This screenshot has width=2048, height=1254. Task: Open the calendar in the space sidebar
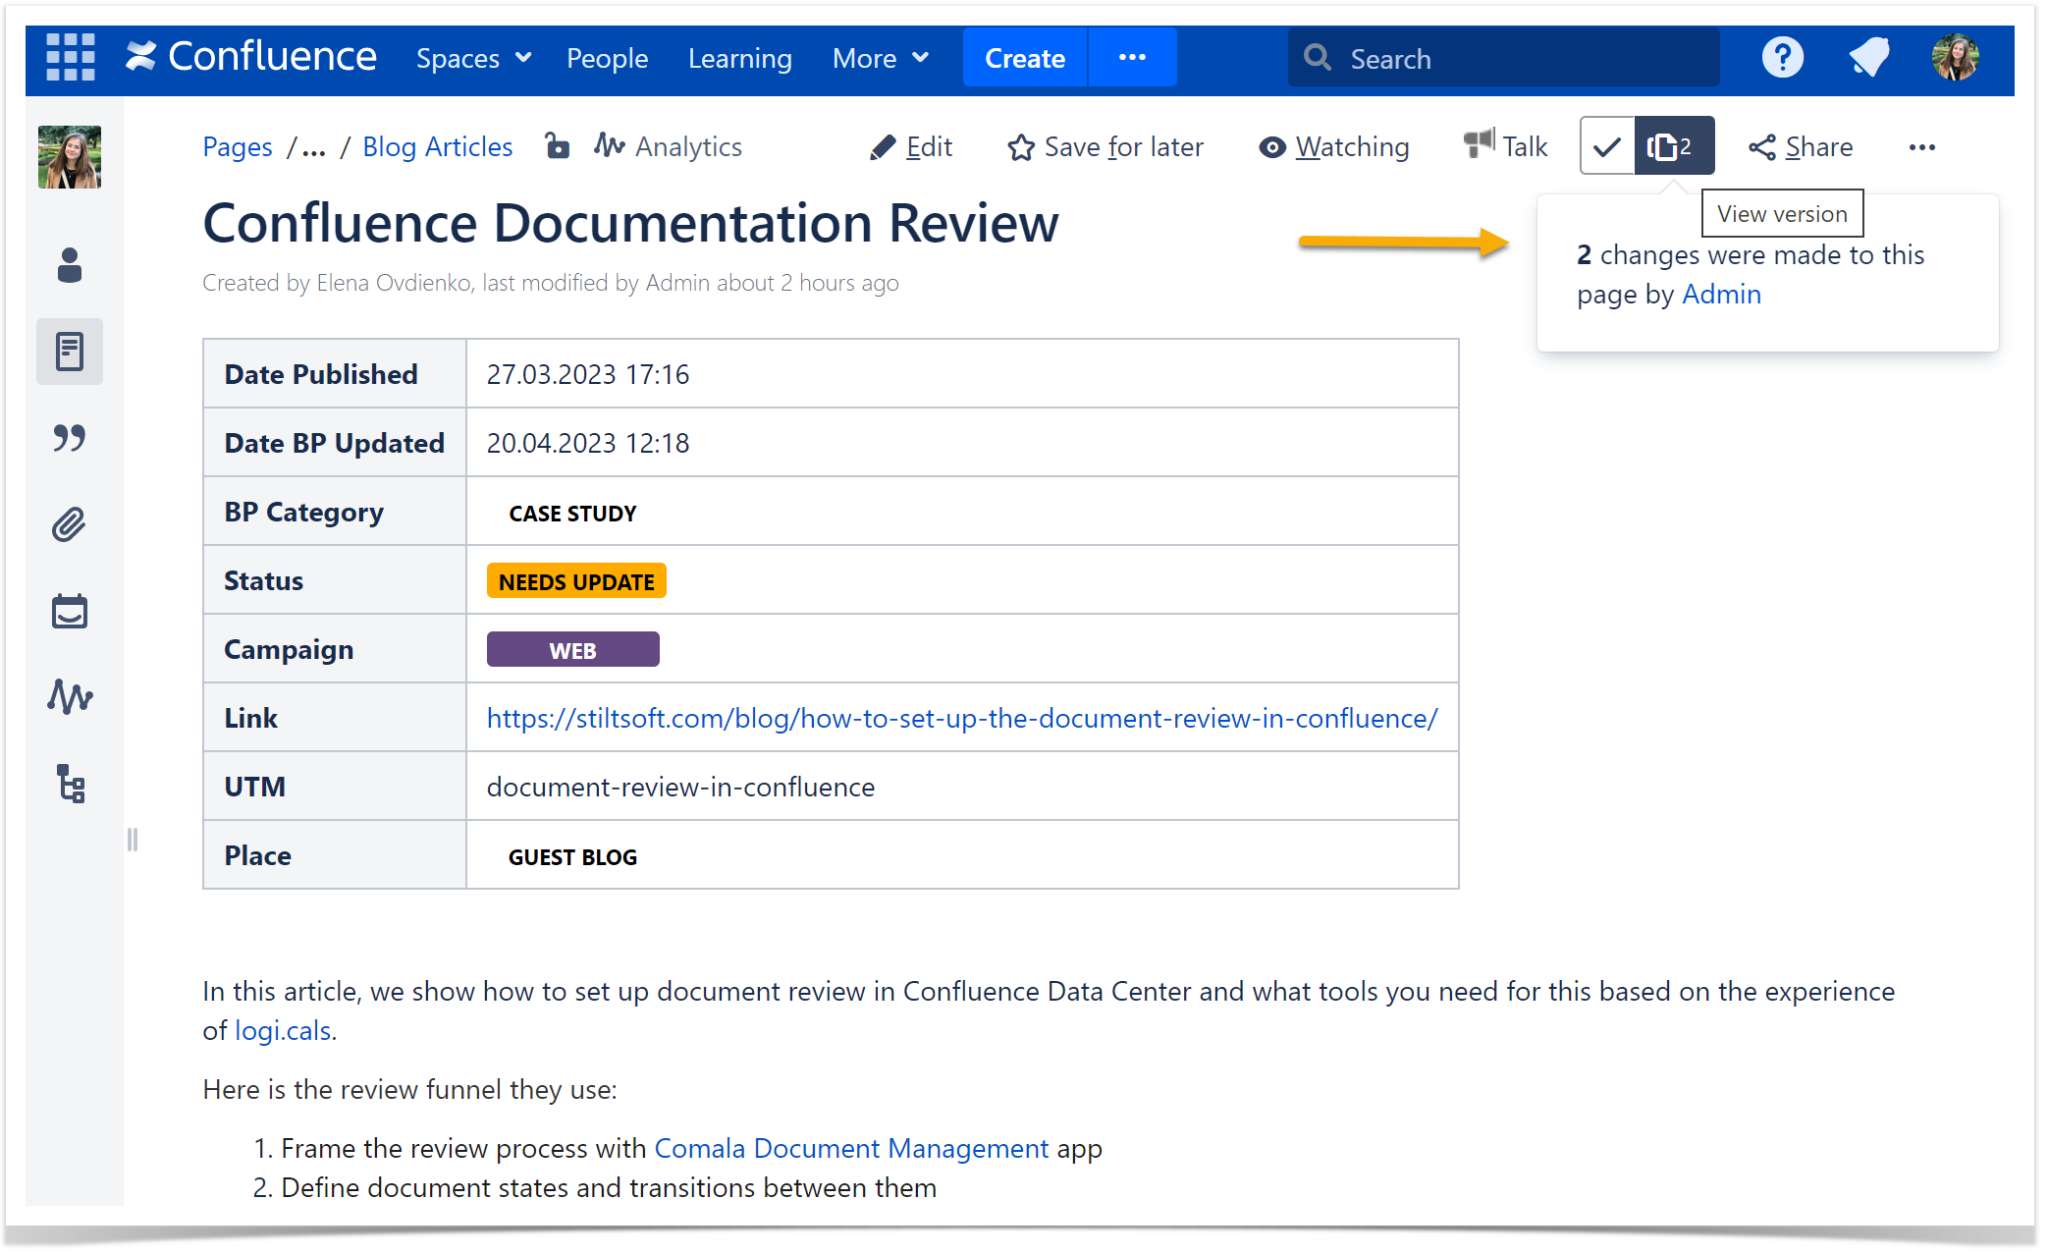[69, 611]
